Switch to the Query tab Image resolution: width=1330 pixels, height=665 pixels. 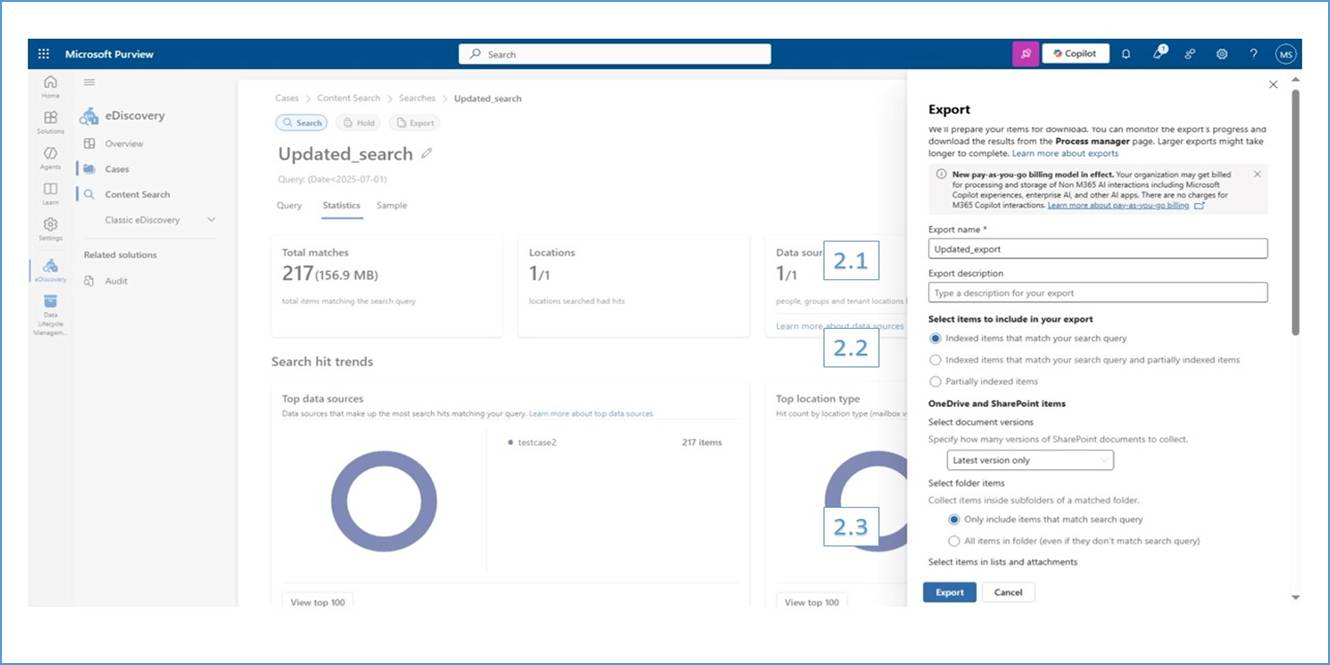(x=289, y=205)
